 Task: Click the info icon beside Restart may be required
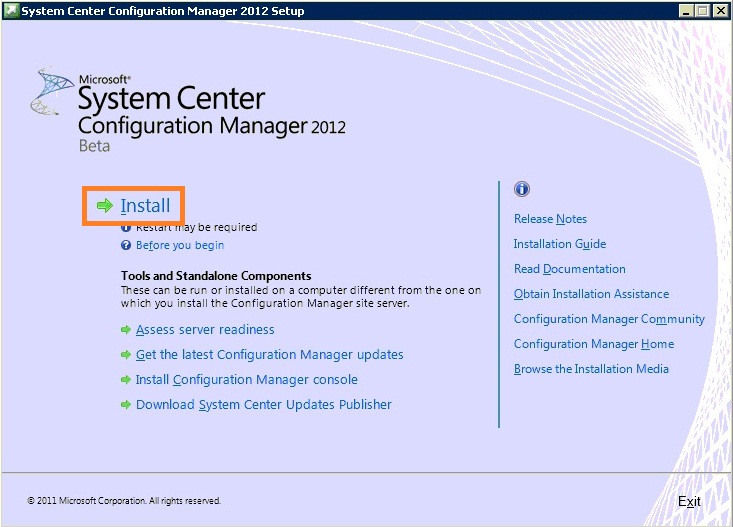(x=126, y=228)
